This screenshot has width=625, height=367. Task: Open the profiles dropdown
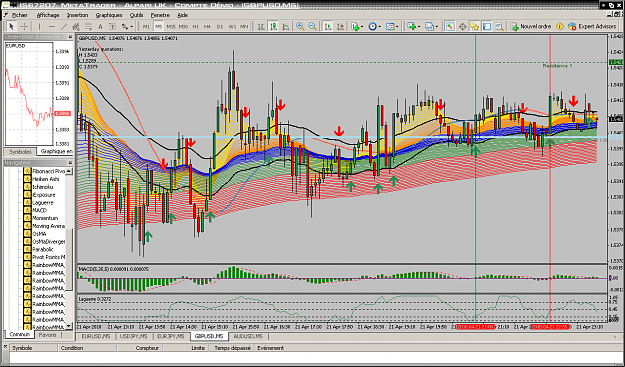(x=431, y=27)
